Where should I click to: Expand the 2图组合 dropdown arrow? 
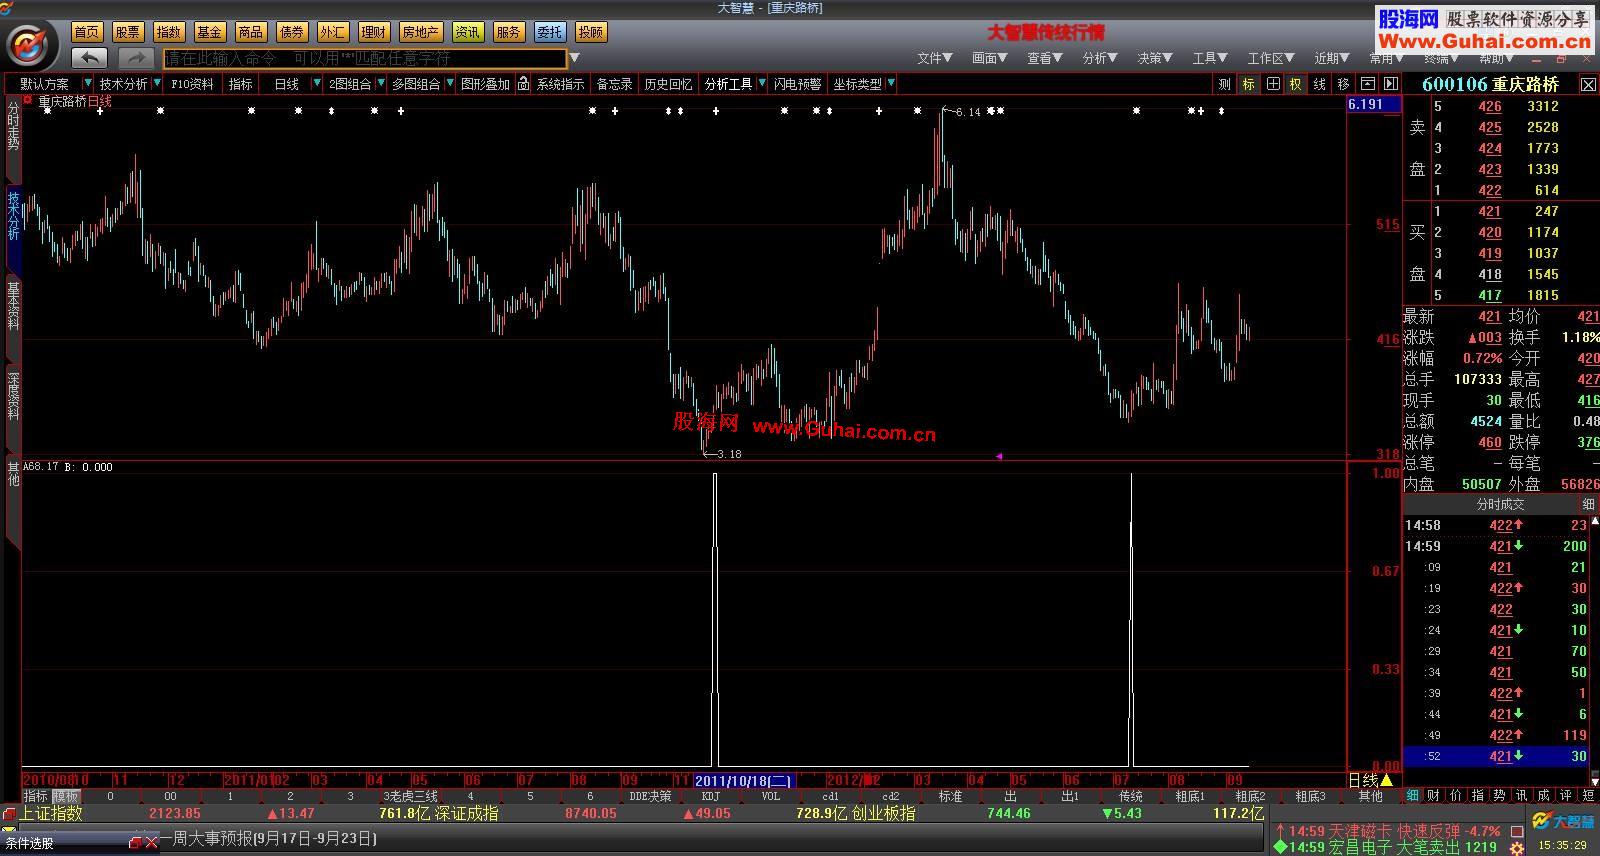coord(381,84)
